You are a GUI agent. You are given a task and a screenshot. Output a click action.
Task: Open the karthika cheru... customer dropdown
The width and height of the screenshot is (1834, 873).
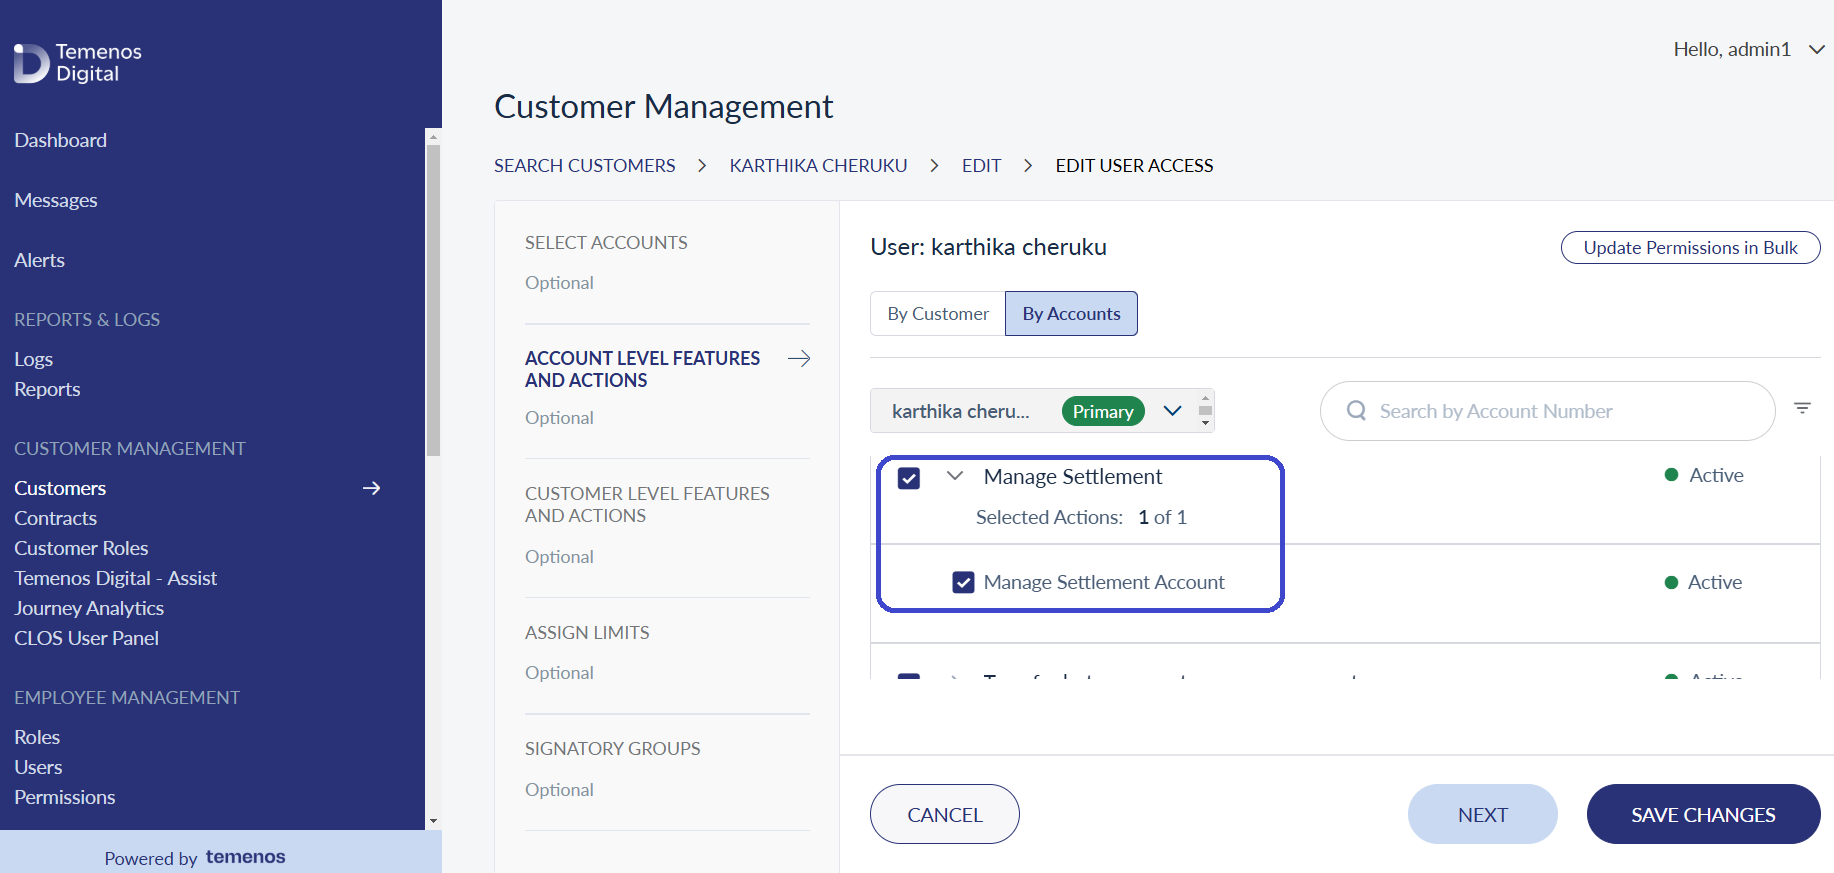[x=1173, y=411]
